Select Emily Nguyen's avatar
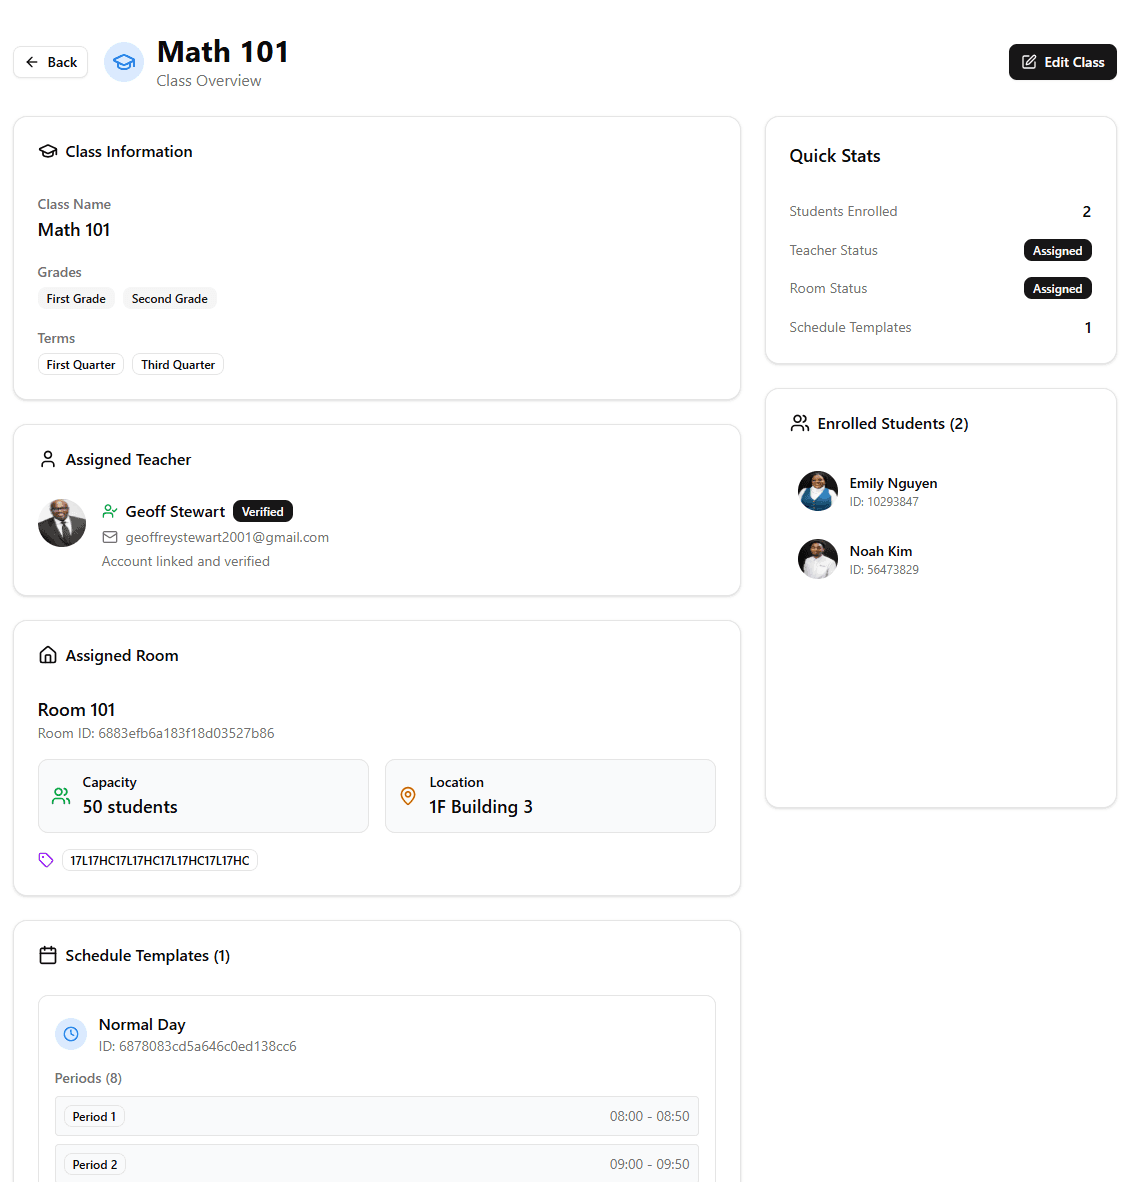The width and height of the screenshot is (1134, 1182). [817, 491]
